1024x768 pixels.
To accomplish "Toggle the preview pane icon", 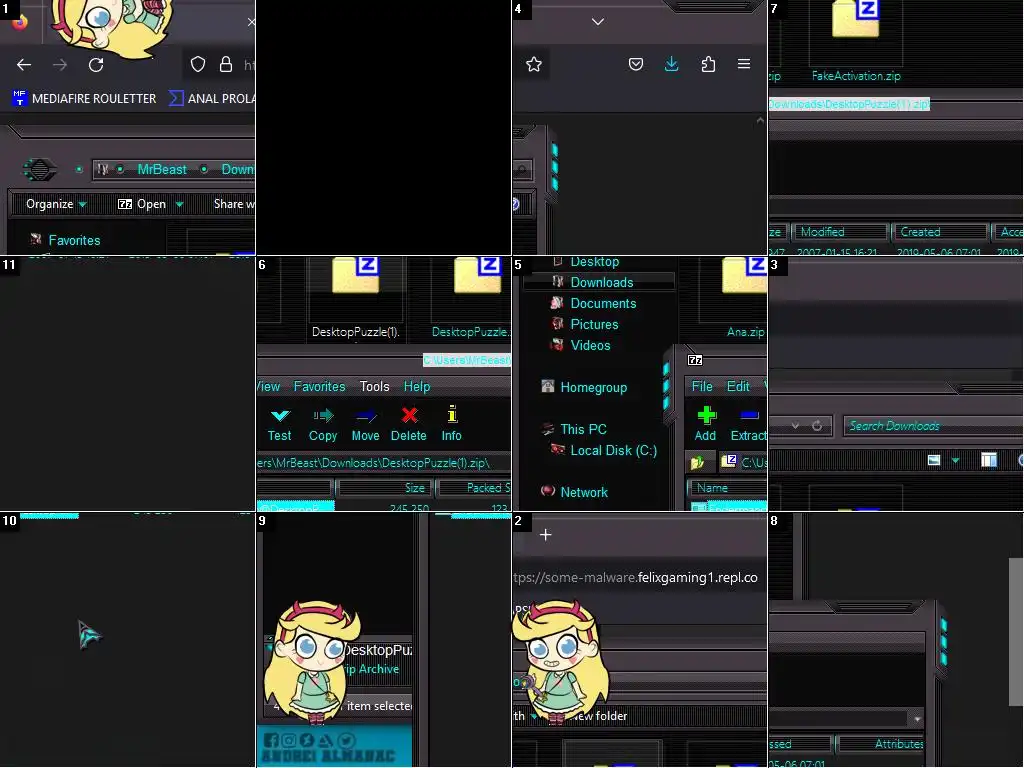I will coord(989,460).
